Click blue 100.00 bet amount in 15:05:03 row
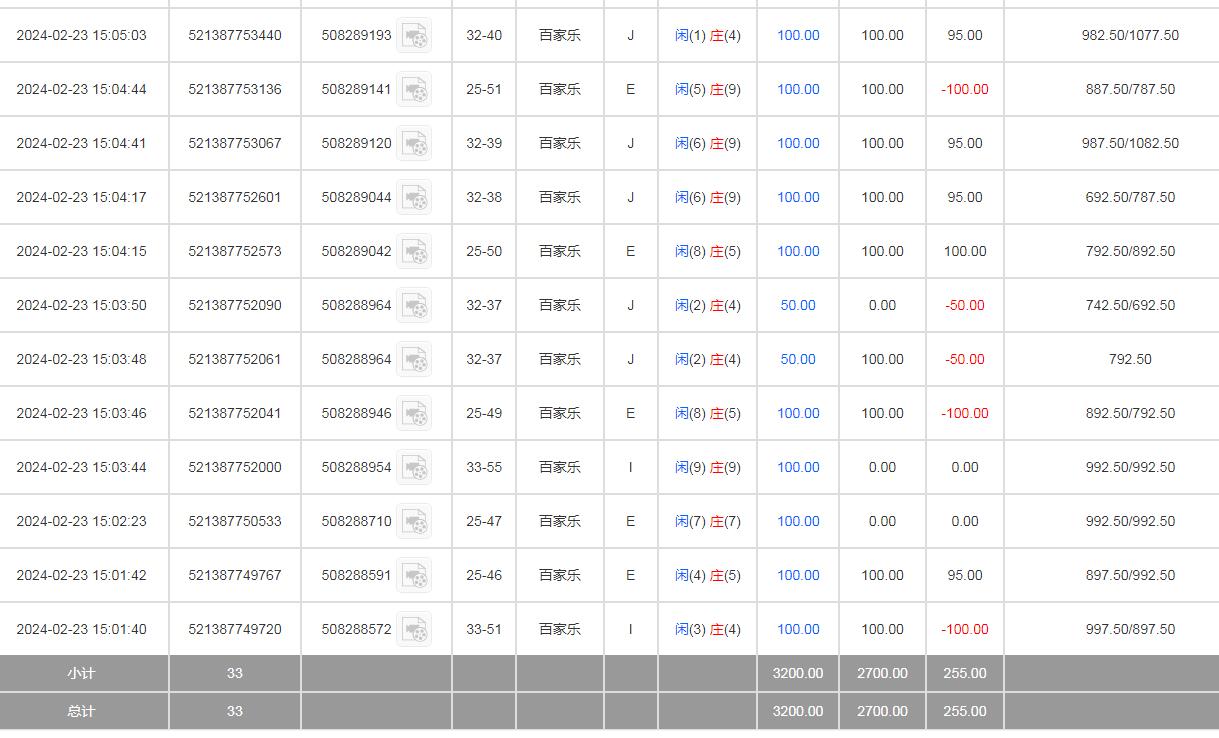 coord(798,35)
